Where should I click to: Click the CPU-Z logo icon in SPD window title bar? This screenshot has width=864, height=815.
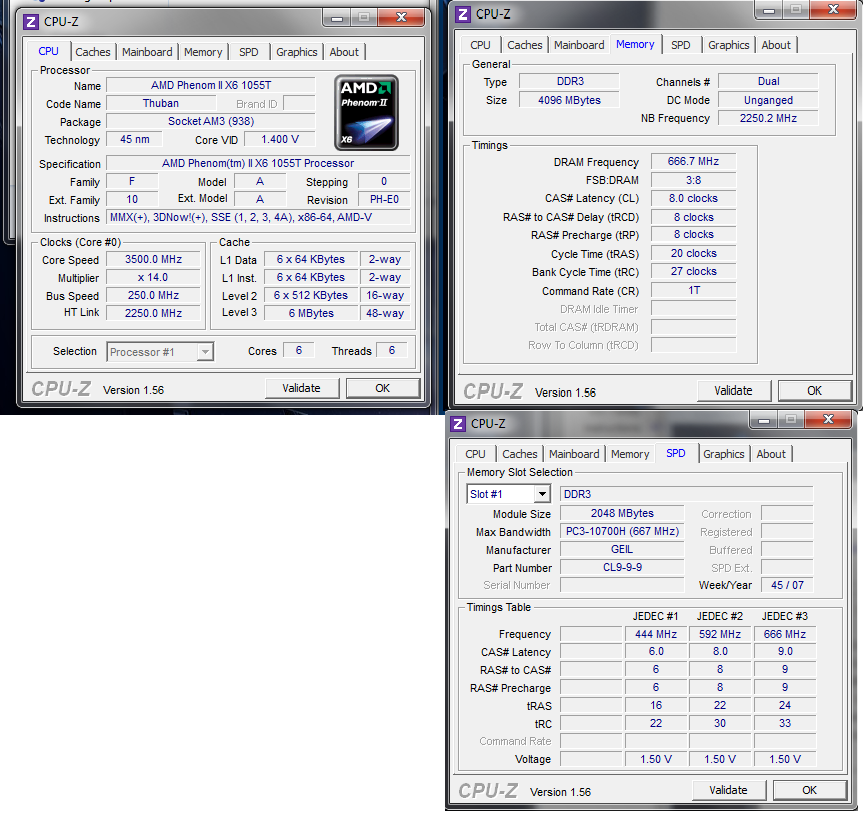(x=458, y=424)
